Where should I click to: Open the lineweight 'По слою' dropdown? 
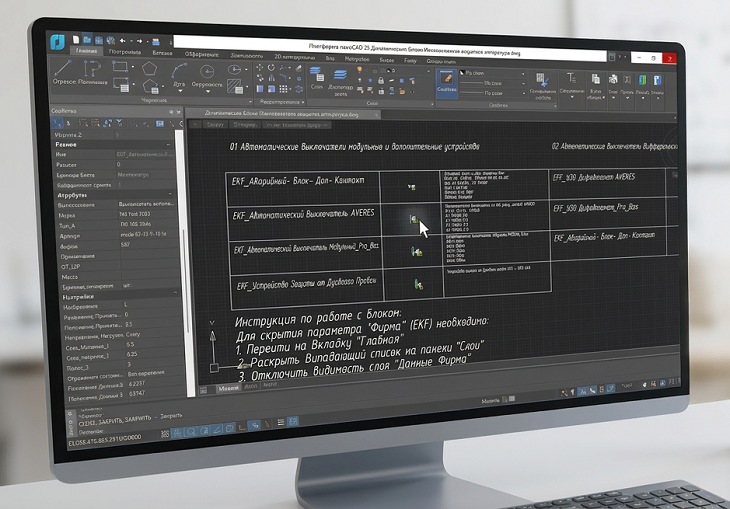point(493,93)
